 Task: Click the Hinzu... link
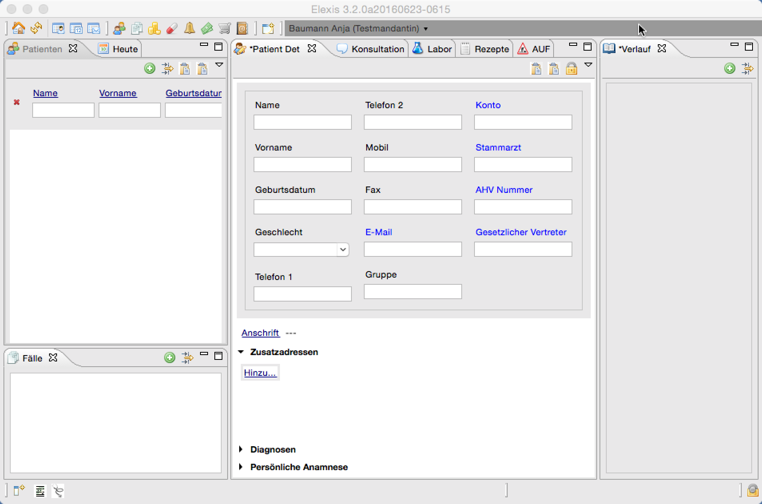260,373
